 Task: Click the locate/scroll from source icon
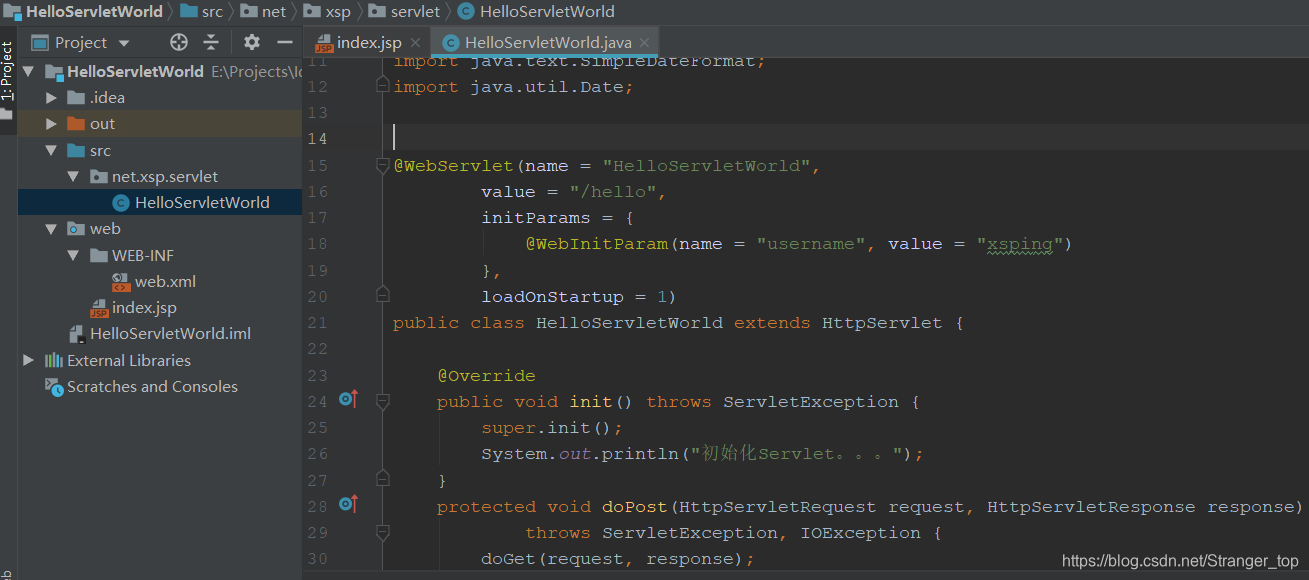[x=179, y=42]
